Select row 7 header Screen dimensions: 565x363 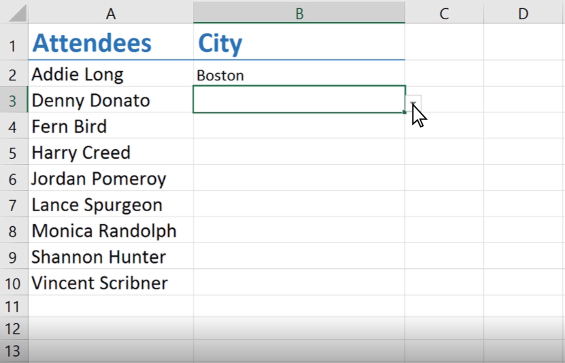[x=14, y=204]
